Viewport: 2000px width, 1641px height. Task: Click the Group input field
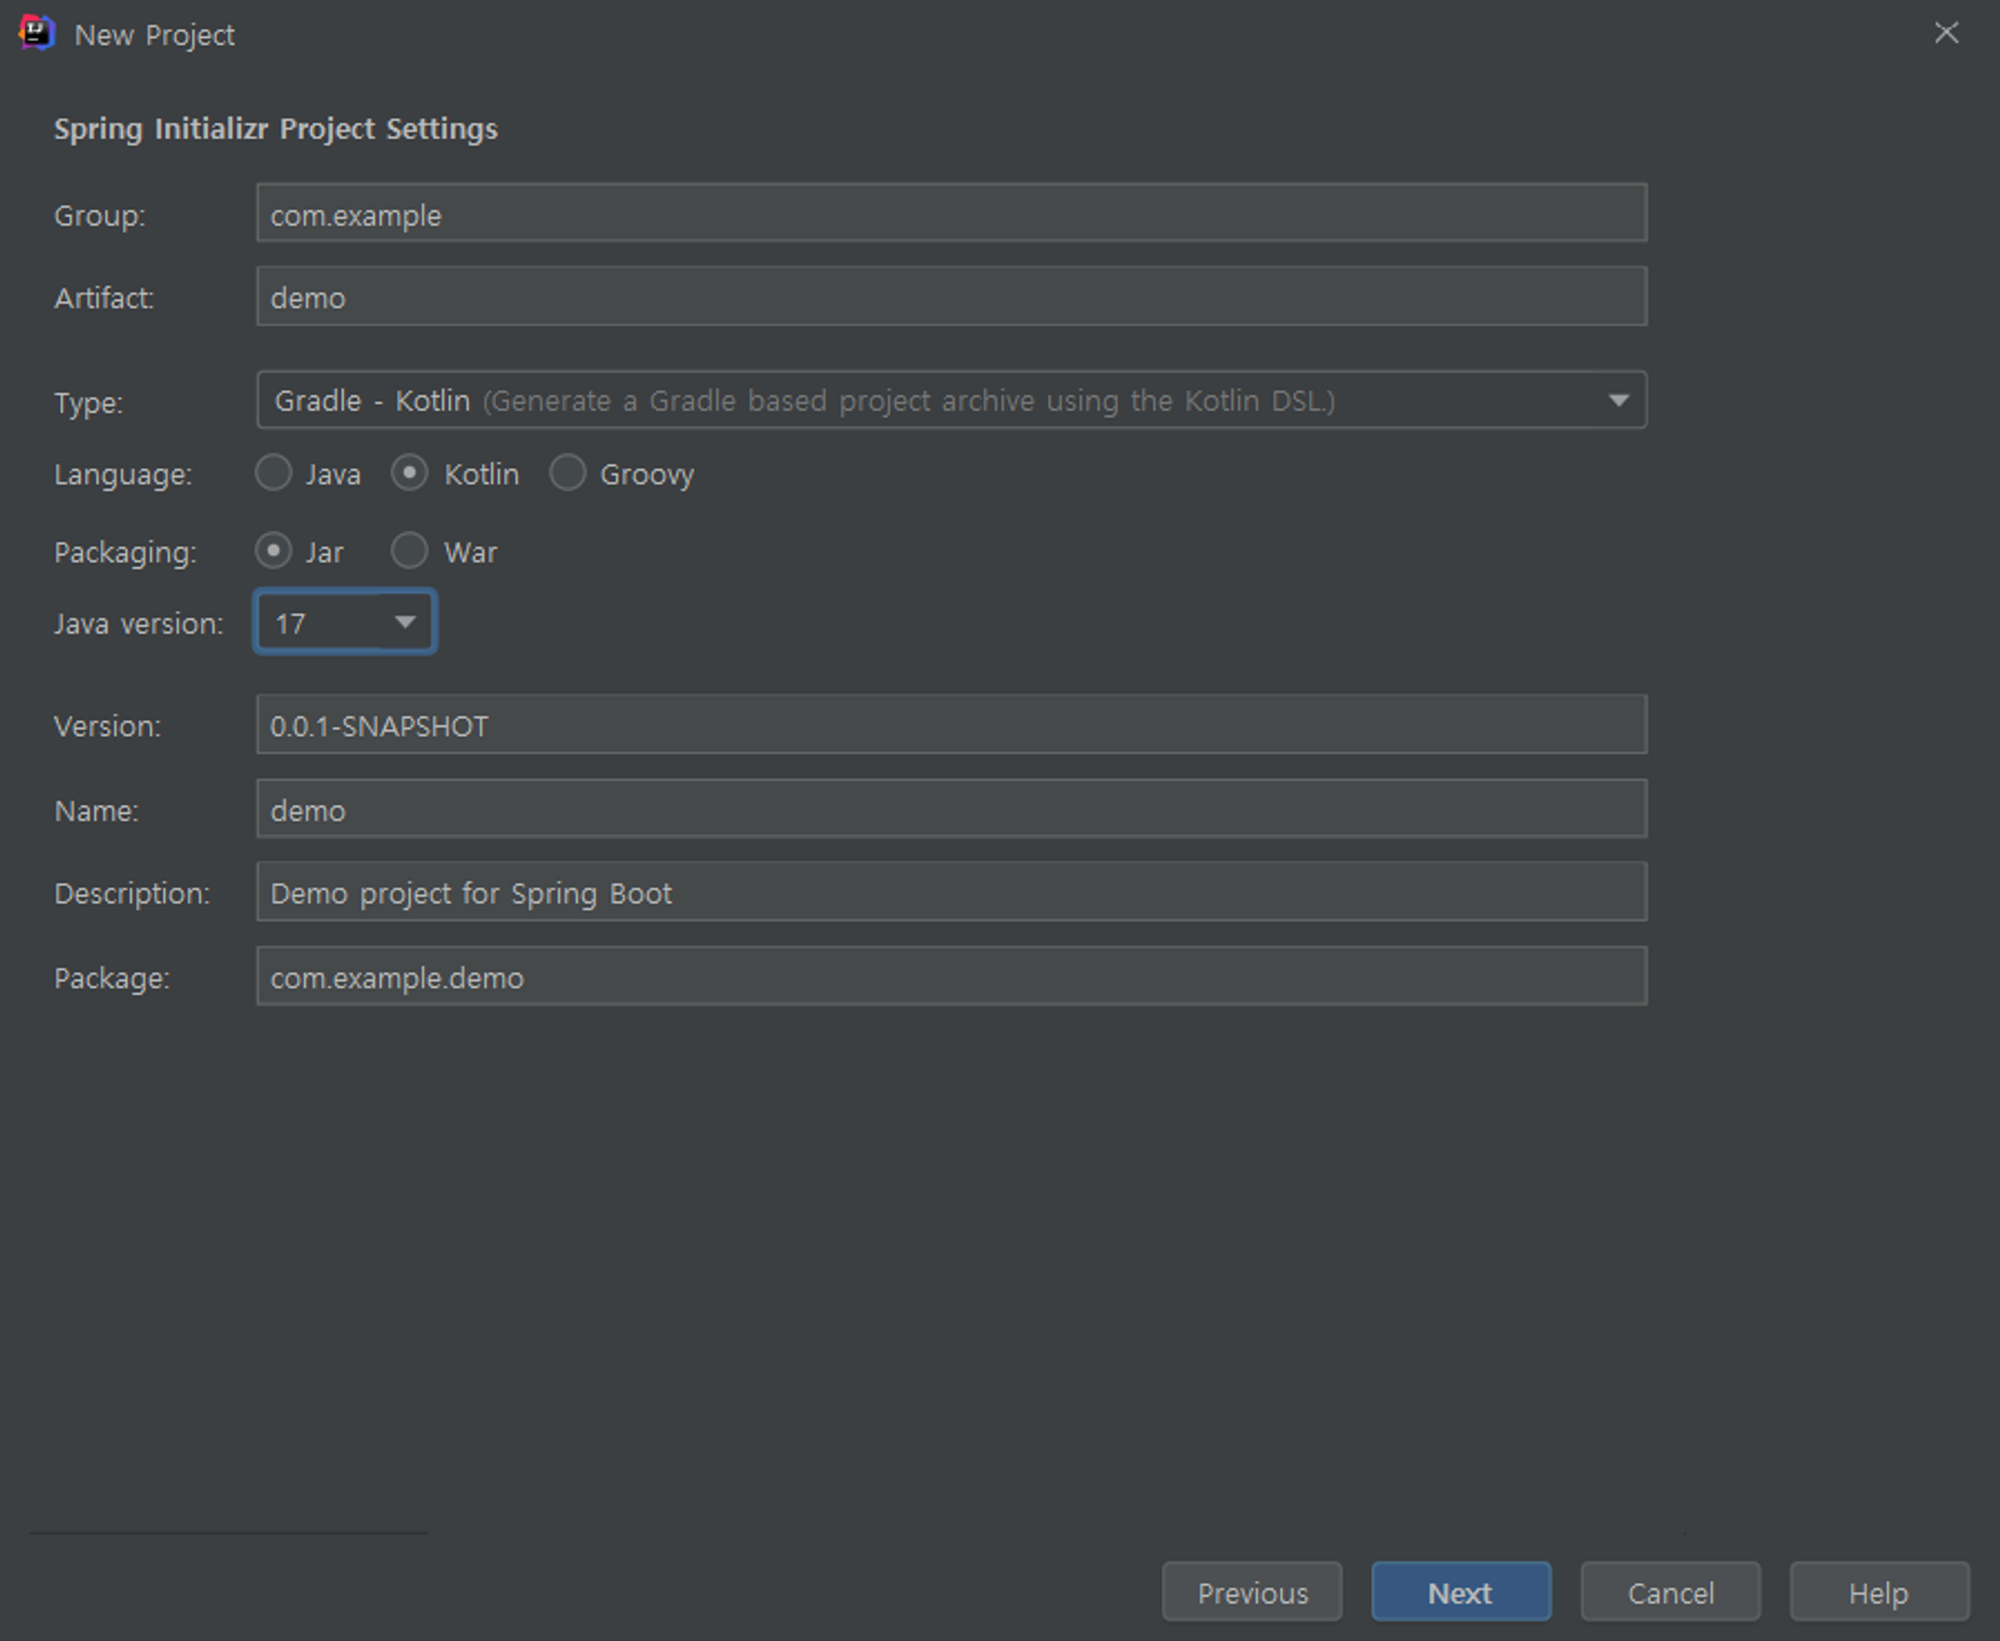(950, 213)
